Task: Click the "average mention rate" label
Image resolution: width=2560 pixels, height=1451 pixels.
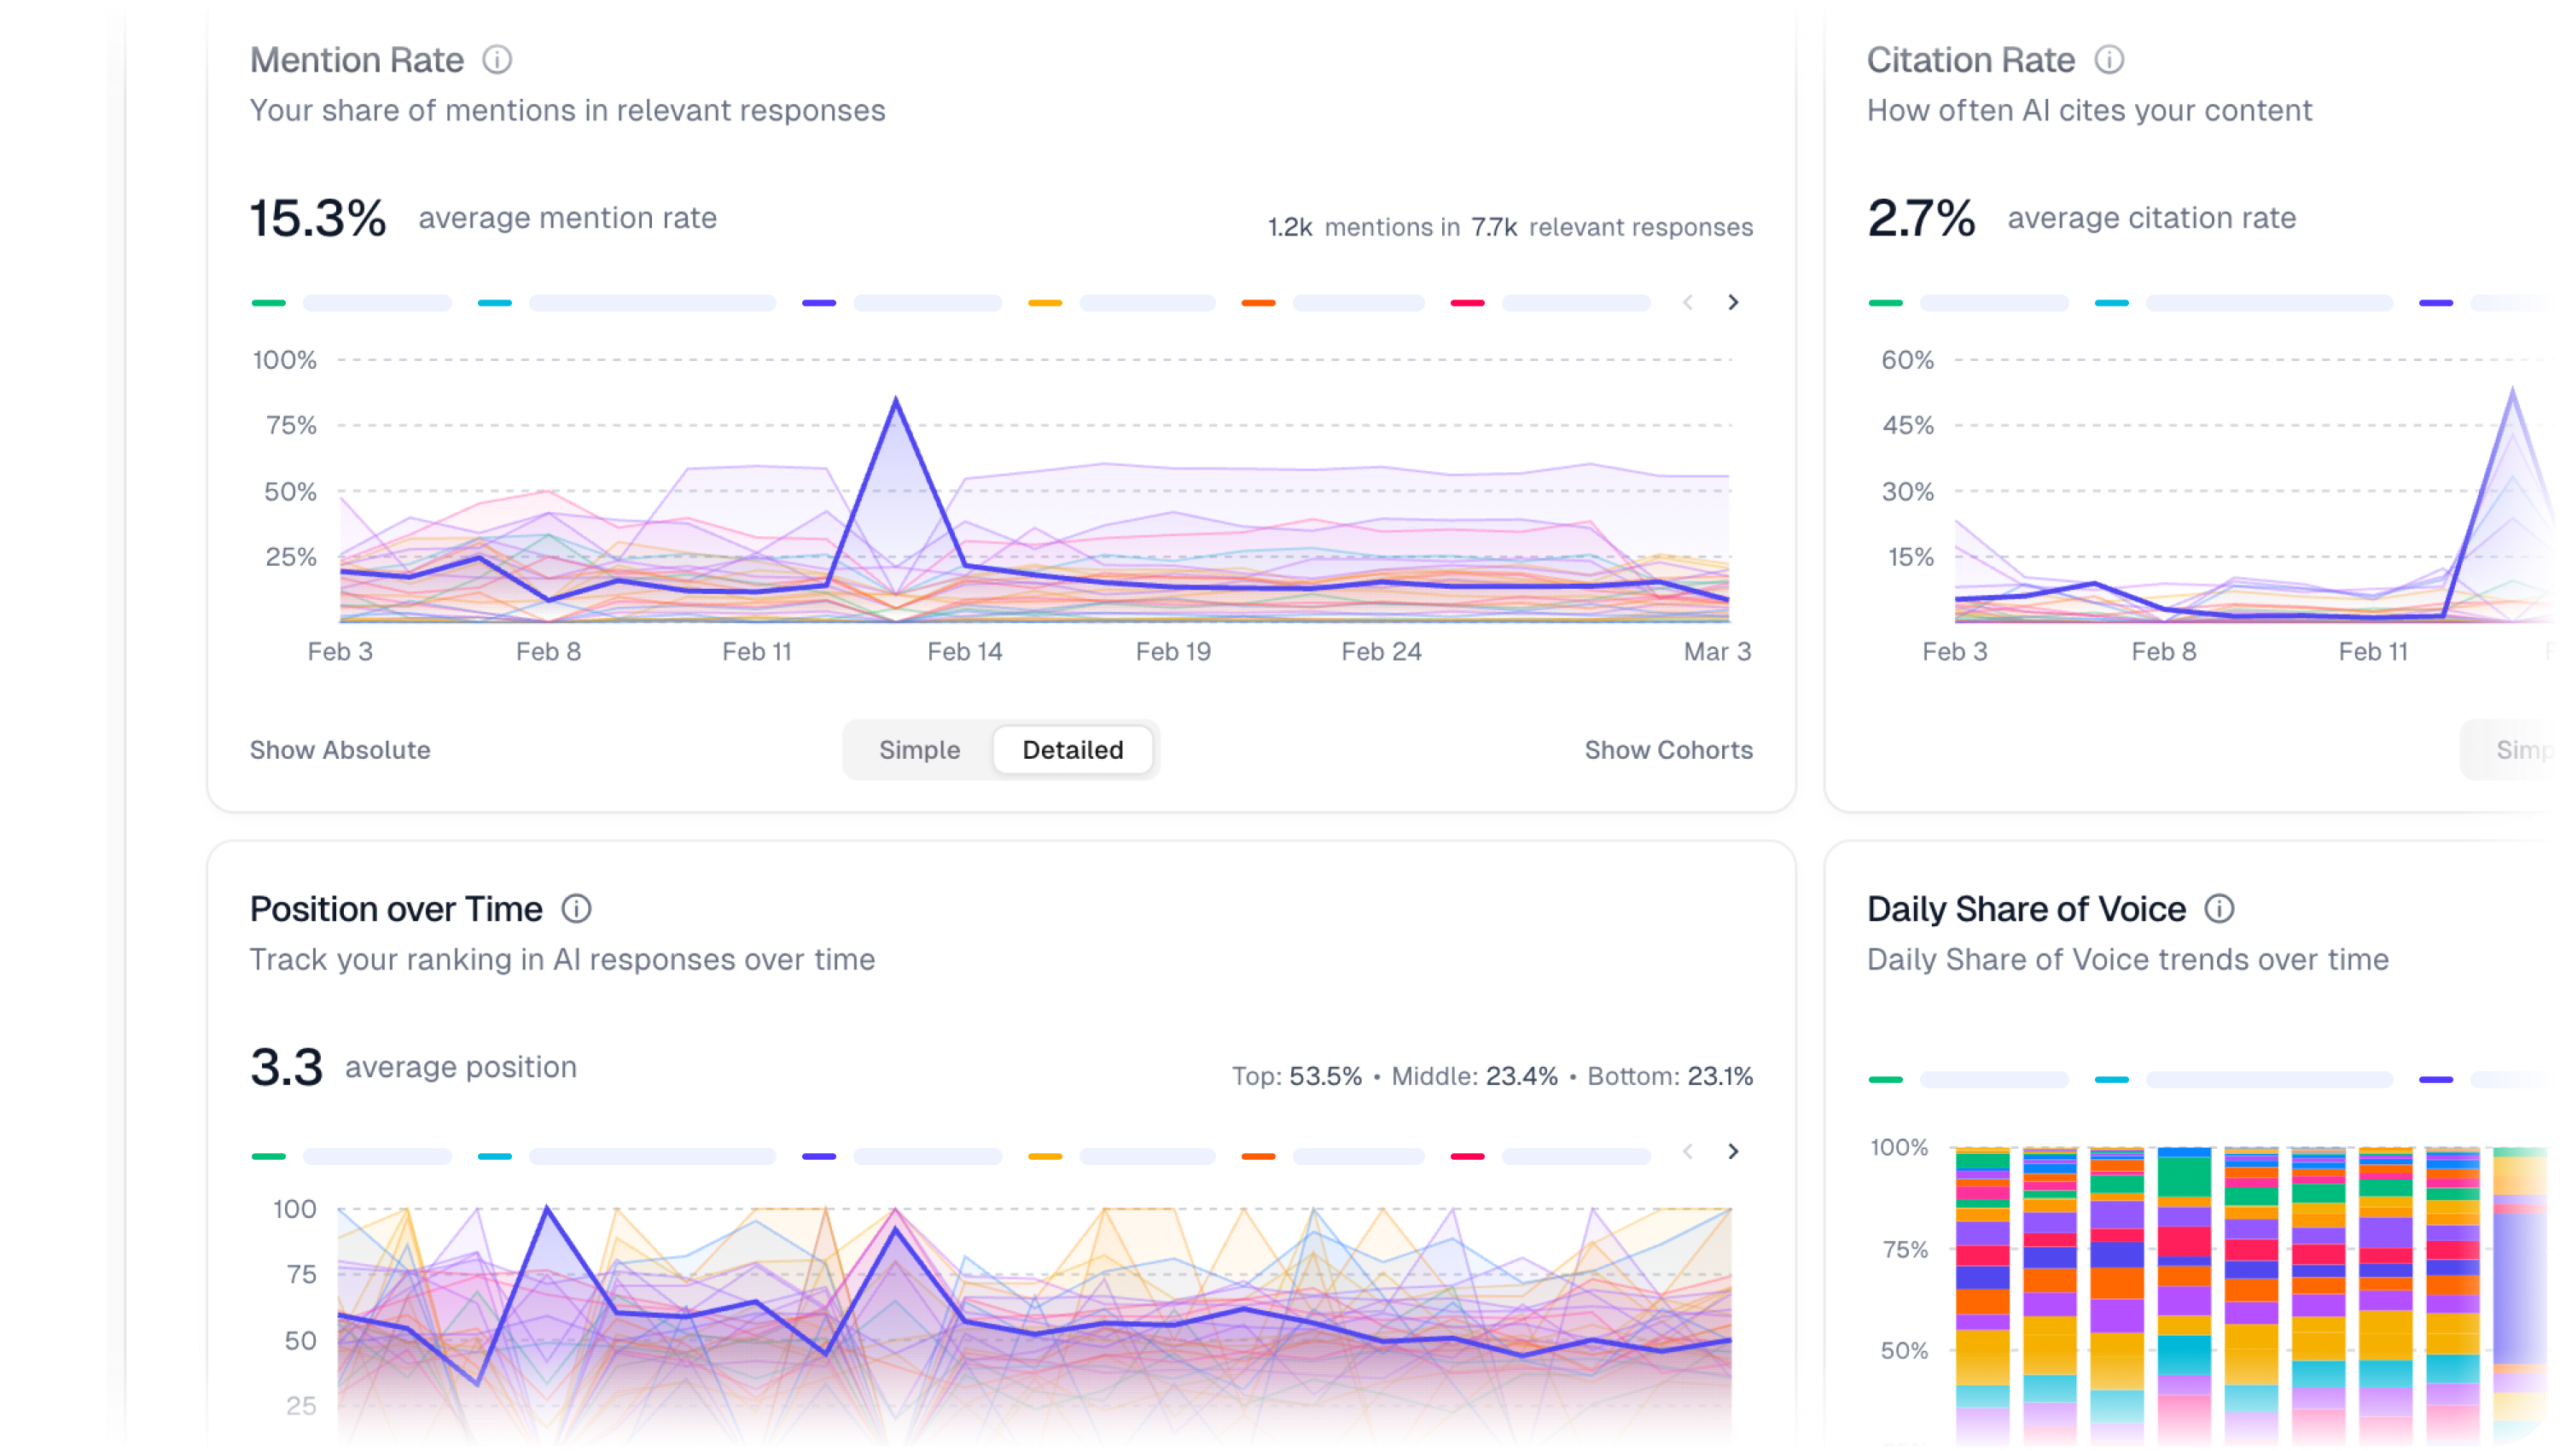Action: 567,218
